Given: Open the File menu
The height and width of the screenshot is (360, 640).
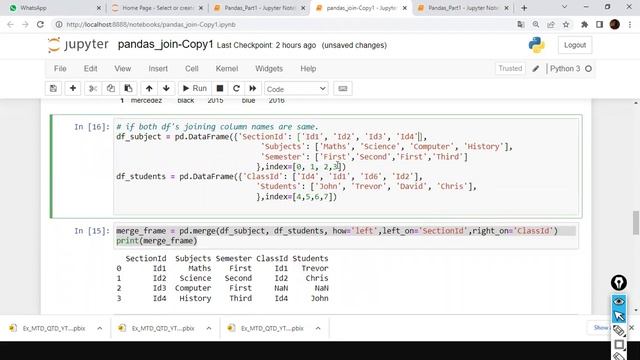Looking at the screenshot, I should (x=60, y=69).
